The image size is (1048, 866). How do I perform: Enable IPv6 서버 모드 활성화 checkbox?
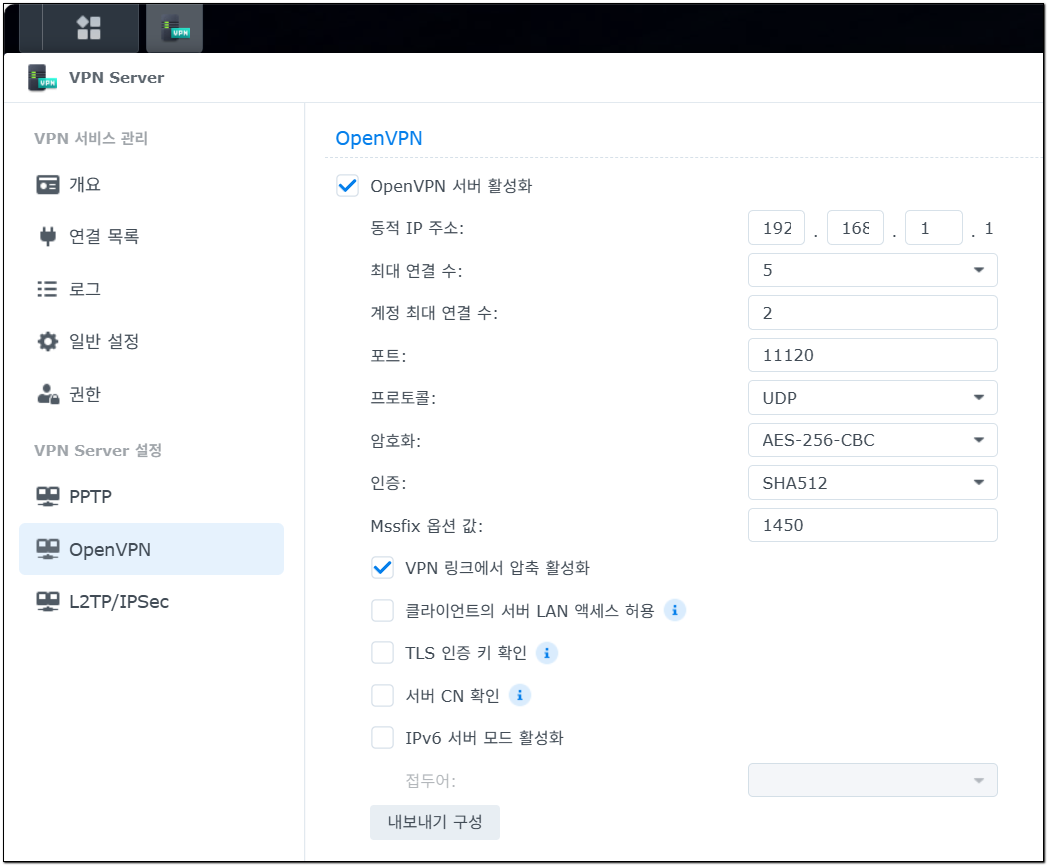pos(382,738)
